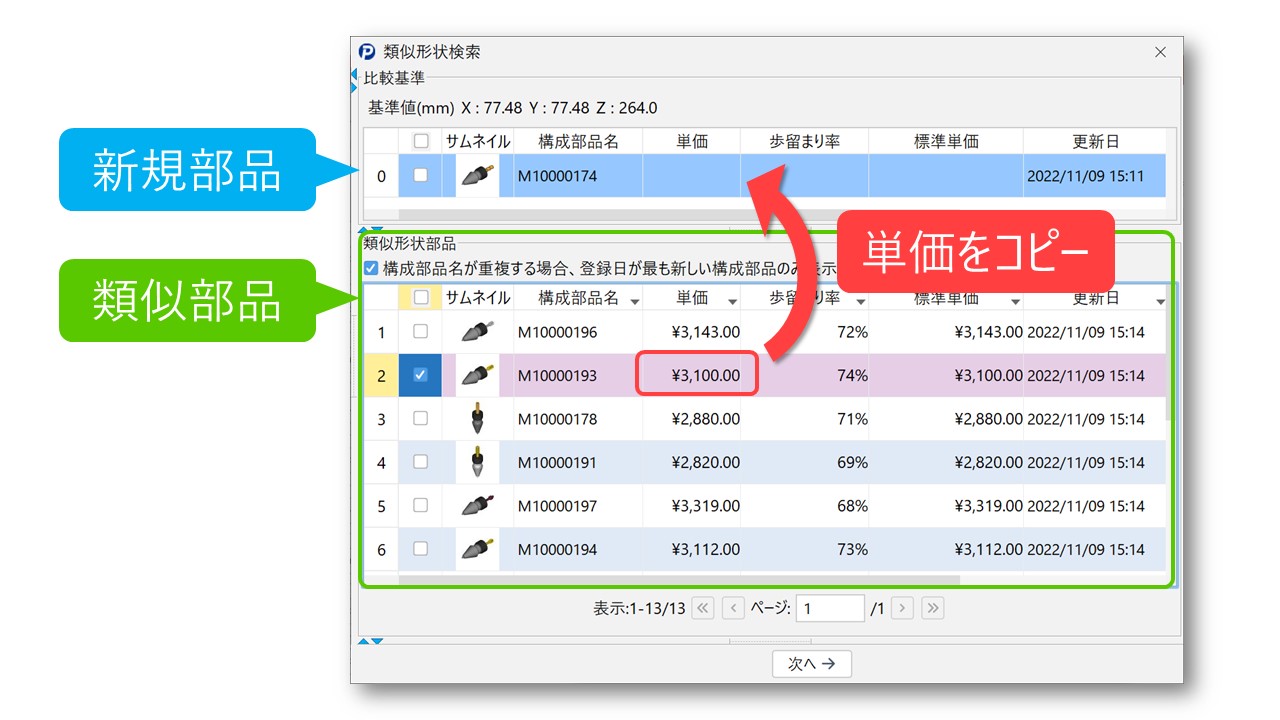
Task: Open the 更新日 column filter dropdown
Action: (1160, 302)
